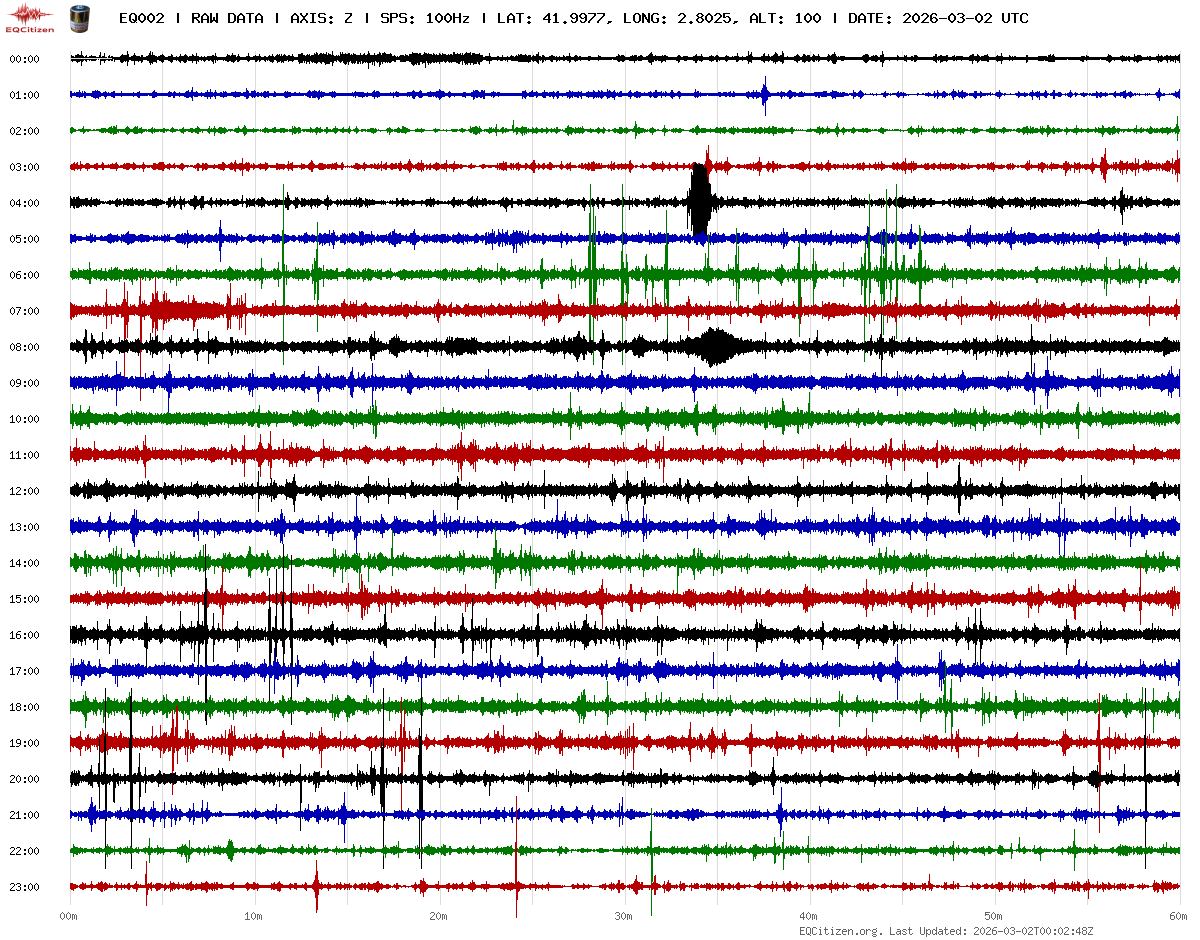
Task: Click the 00m tick on time axis
Action: click(x=69, y=916)
